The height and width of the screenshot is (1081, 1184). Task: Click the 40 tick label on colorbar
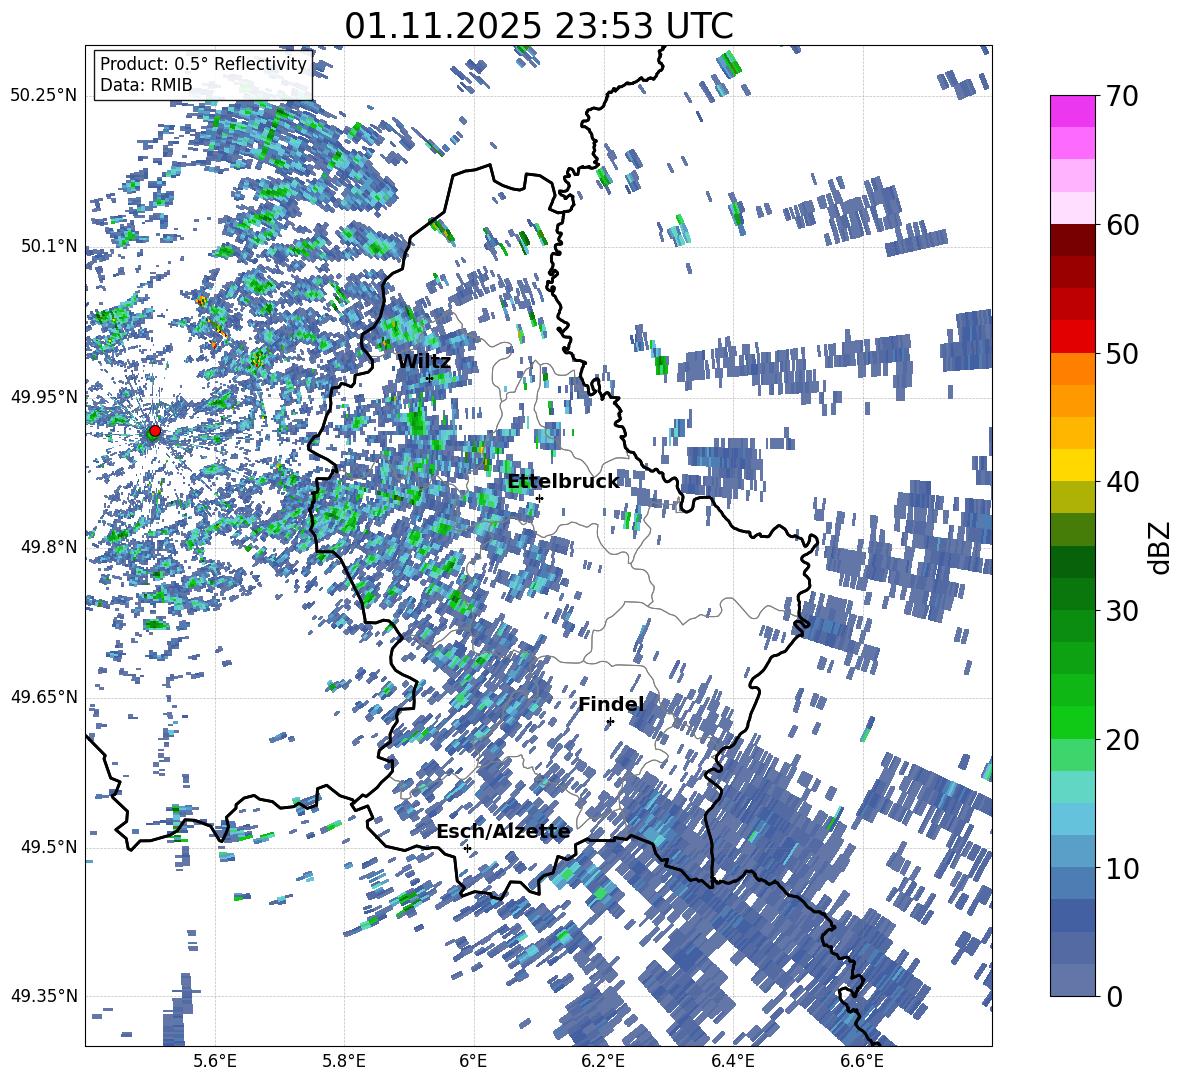pyautogui.click(x=1122, y=482)
